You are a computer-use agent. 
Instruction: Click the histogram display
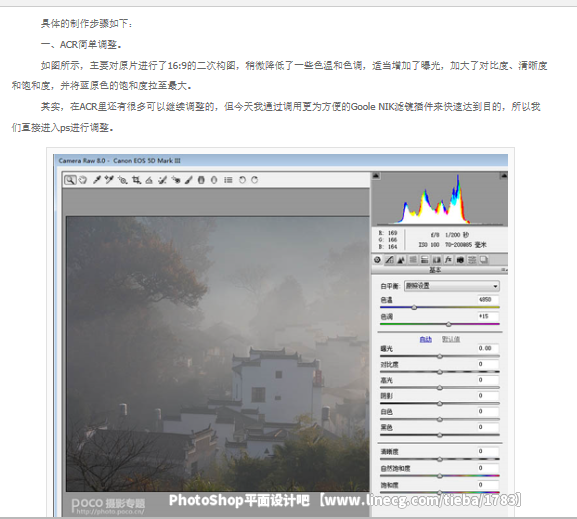[440, 199]
